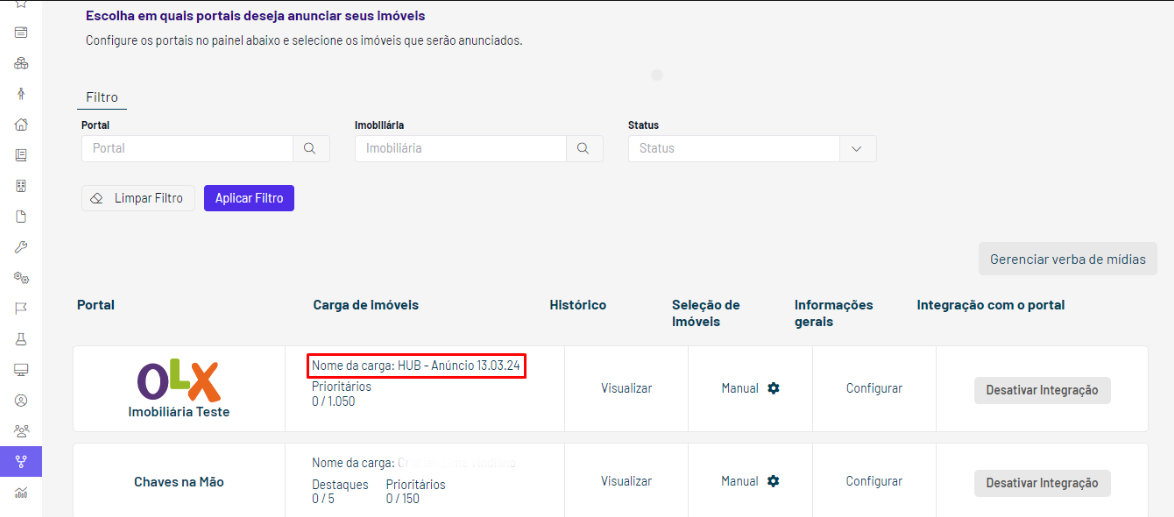1174x517 pixels.
Task: Open the chart analytics sidebar icon
Action: click(21, 492)
